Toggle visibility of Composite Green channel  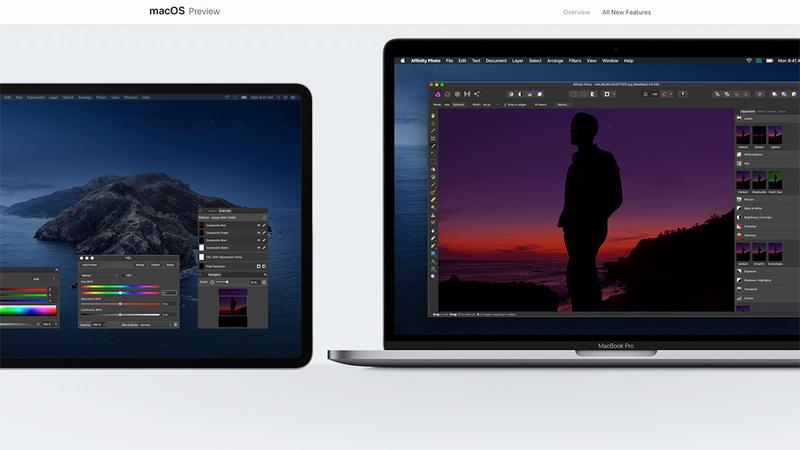point(259,233)
